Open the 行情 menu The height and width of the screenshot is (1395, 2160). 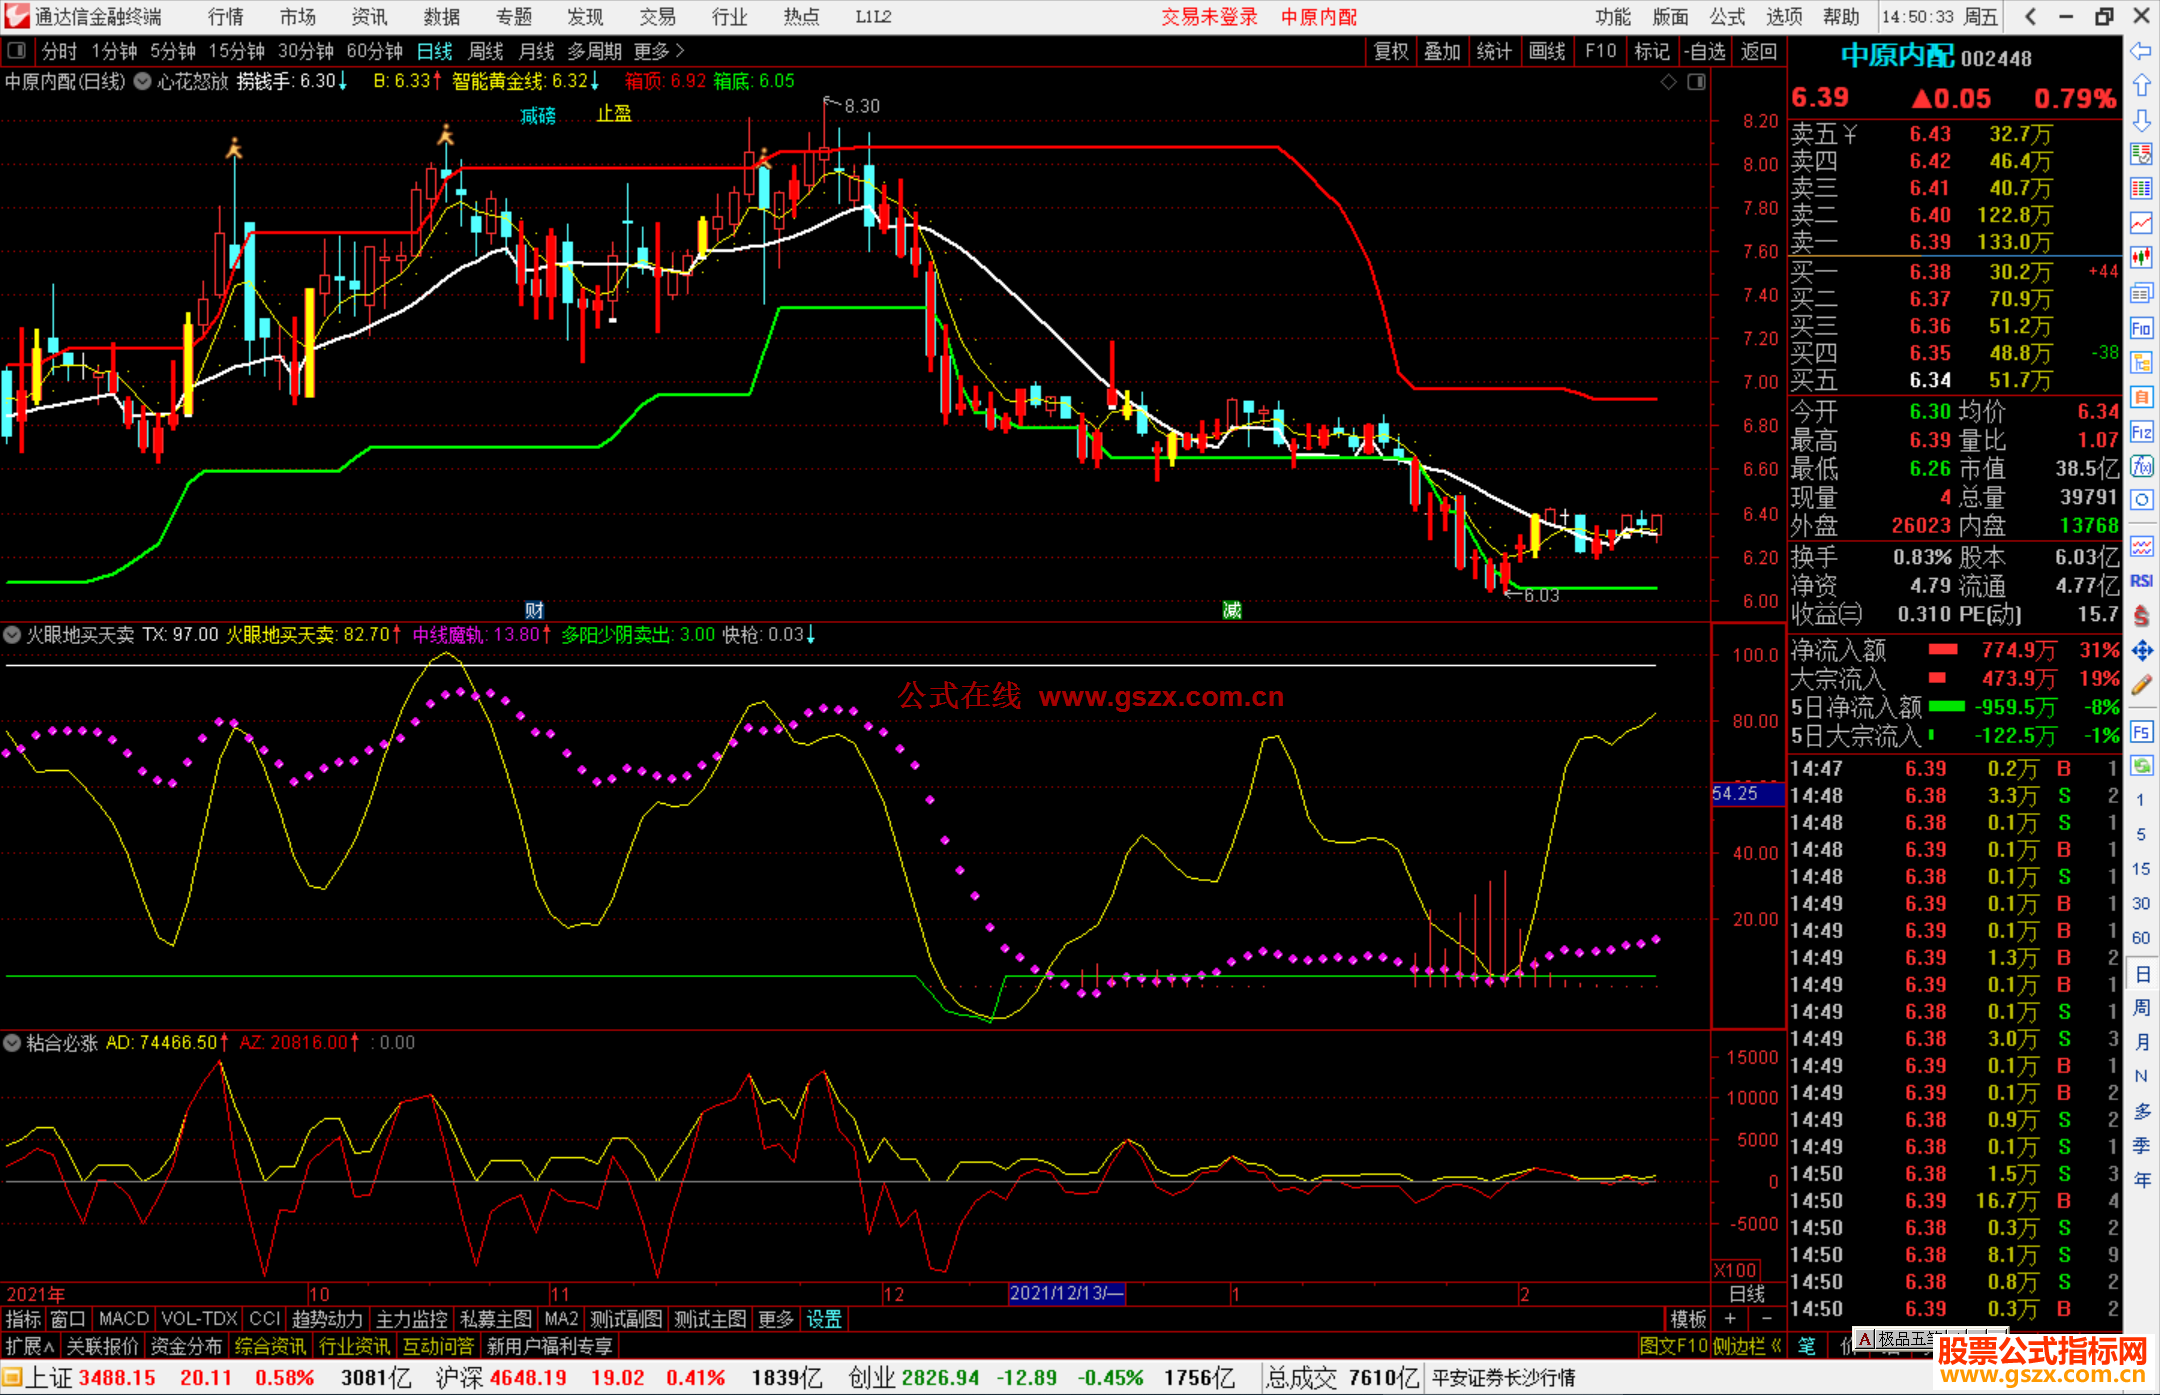coord(225,17)
